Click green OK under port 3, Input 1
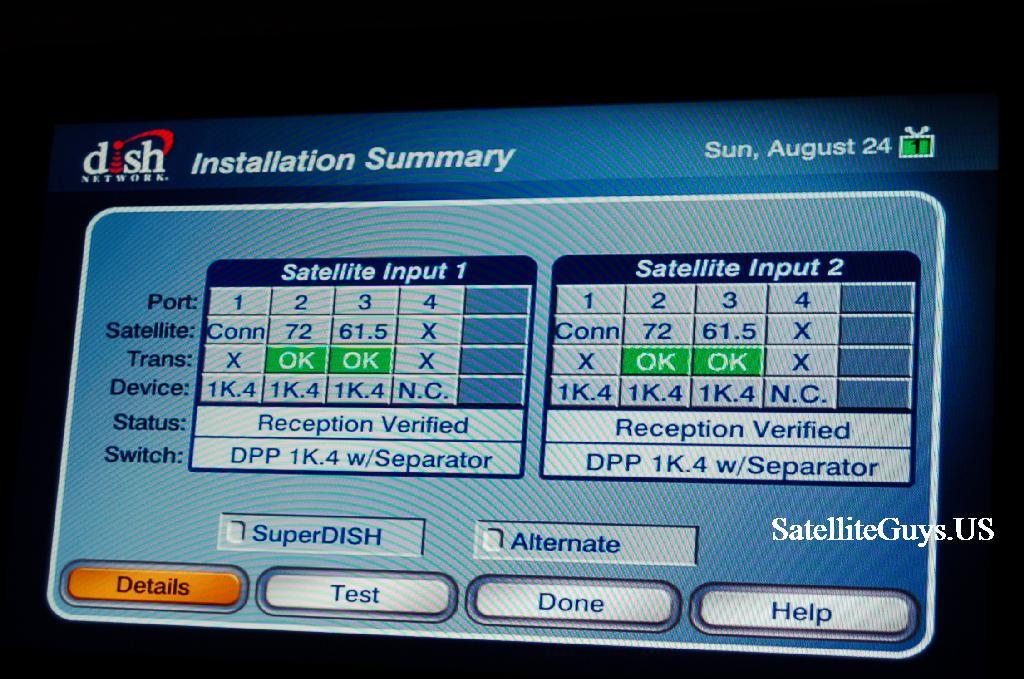The width and height of the screenshot is (1024, 679). click(x=360, y=360)
